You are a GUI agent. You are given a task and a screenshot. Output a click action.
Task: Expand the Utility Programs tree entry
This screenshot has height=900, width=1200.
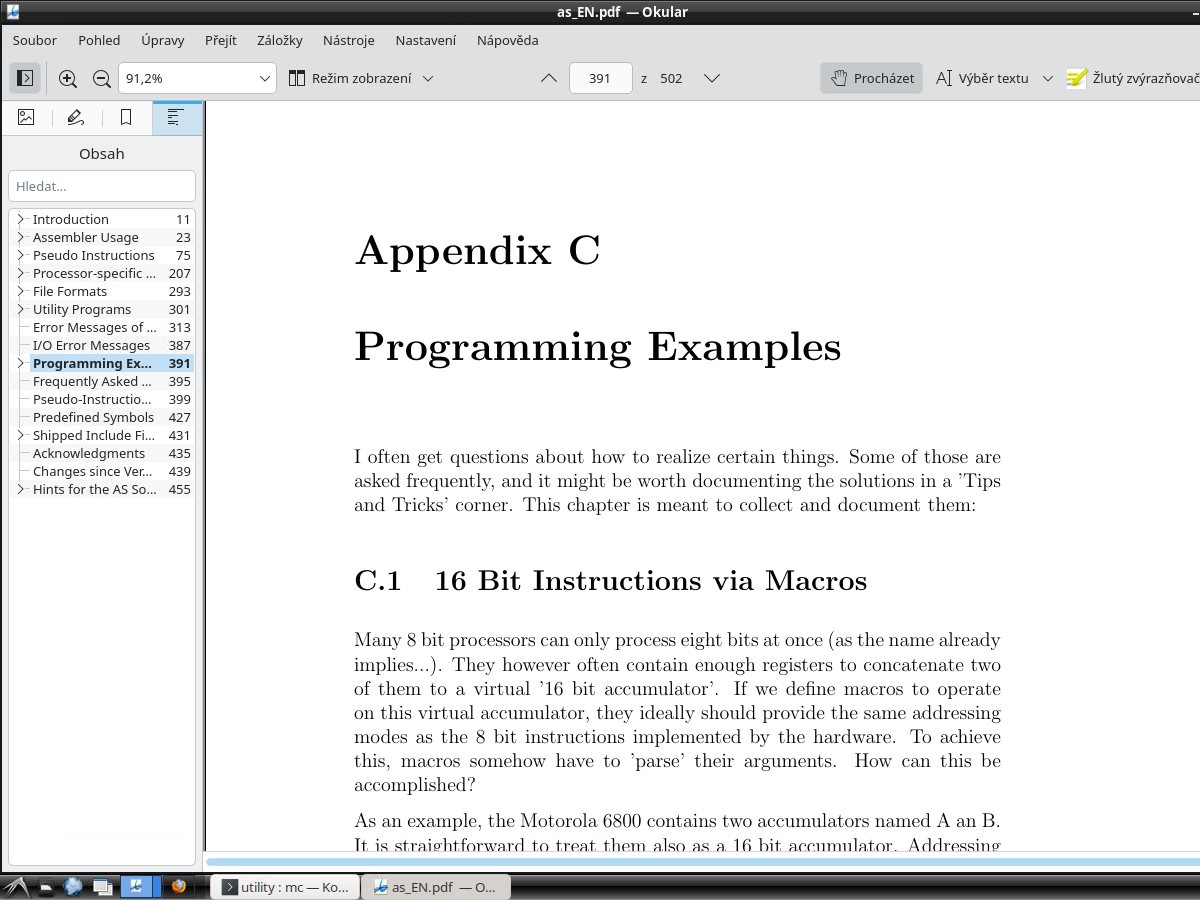pos(20,309)
